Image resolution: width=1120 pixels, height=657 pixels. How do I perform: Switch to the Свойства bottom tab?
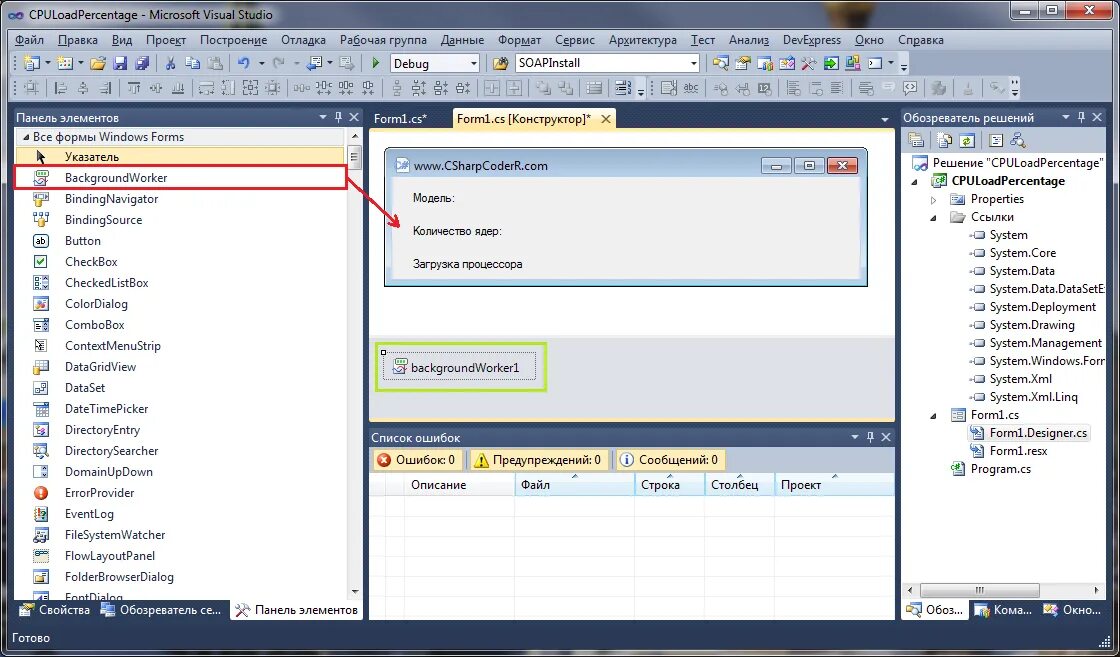pos(55,610)
